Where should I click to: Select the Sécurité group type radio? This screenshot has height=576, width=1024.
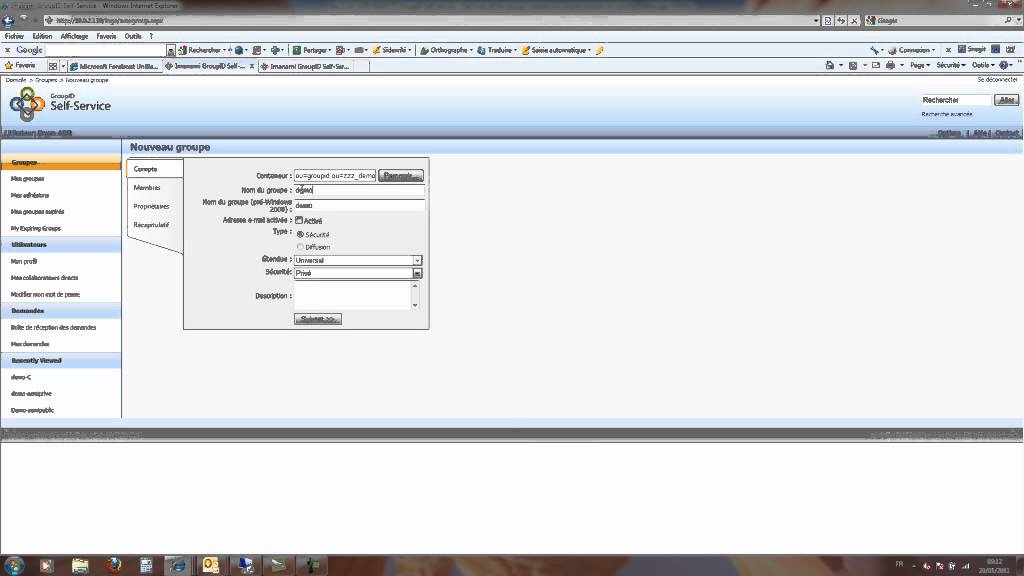(x=300, y=234)
